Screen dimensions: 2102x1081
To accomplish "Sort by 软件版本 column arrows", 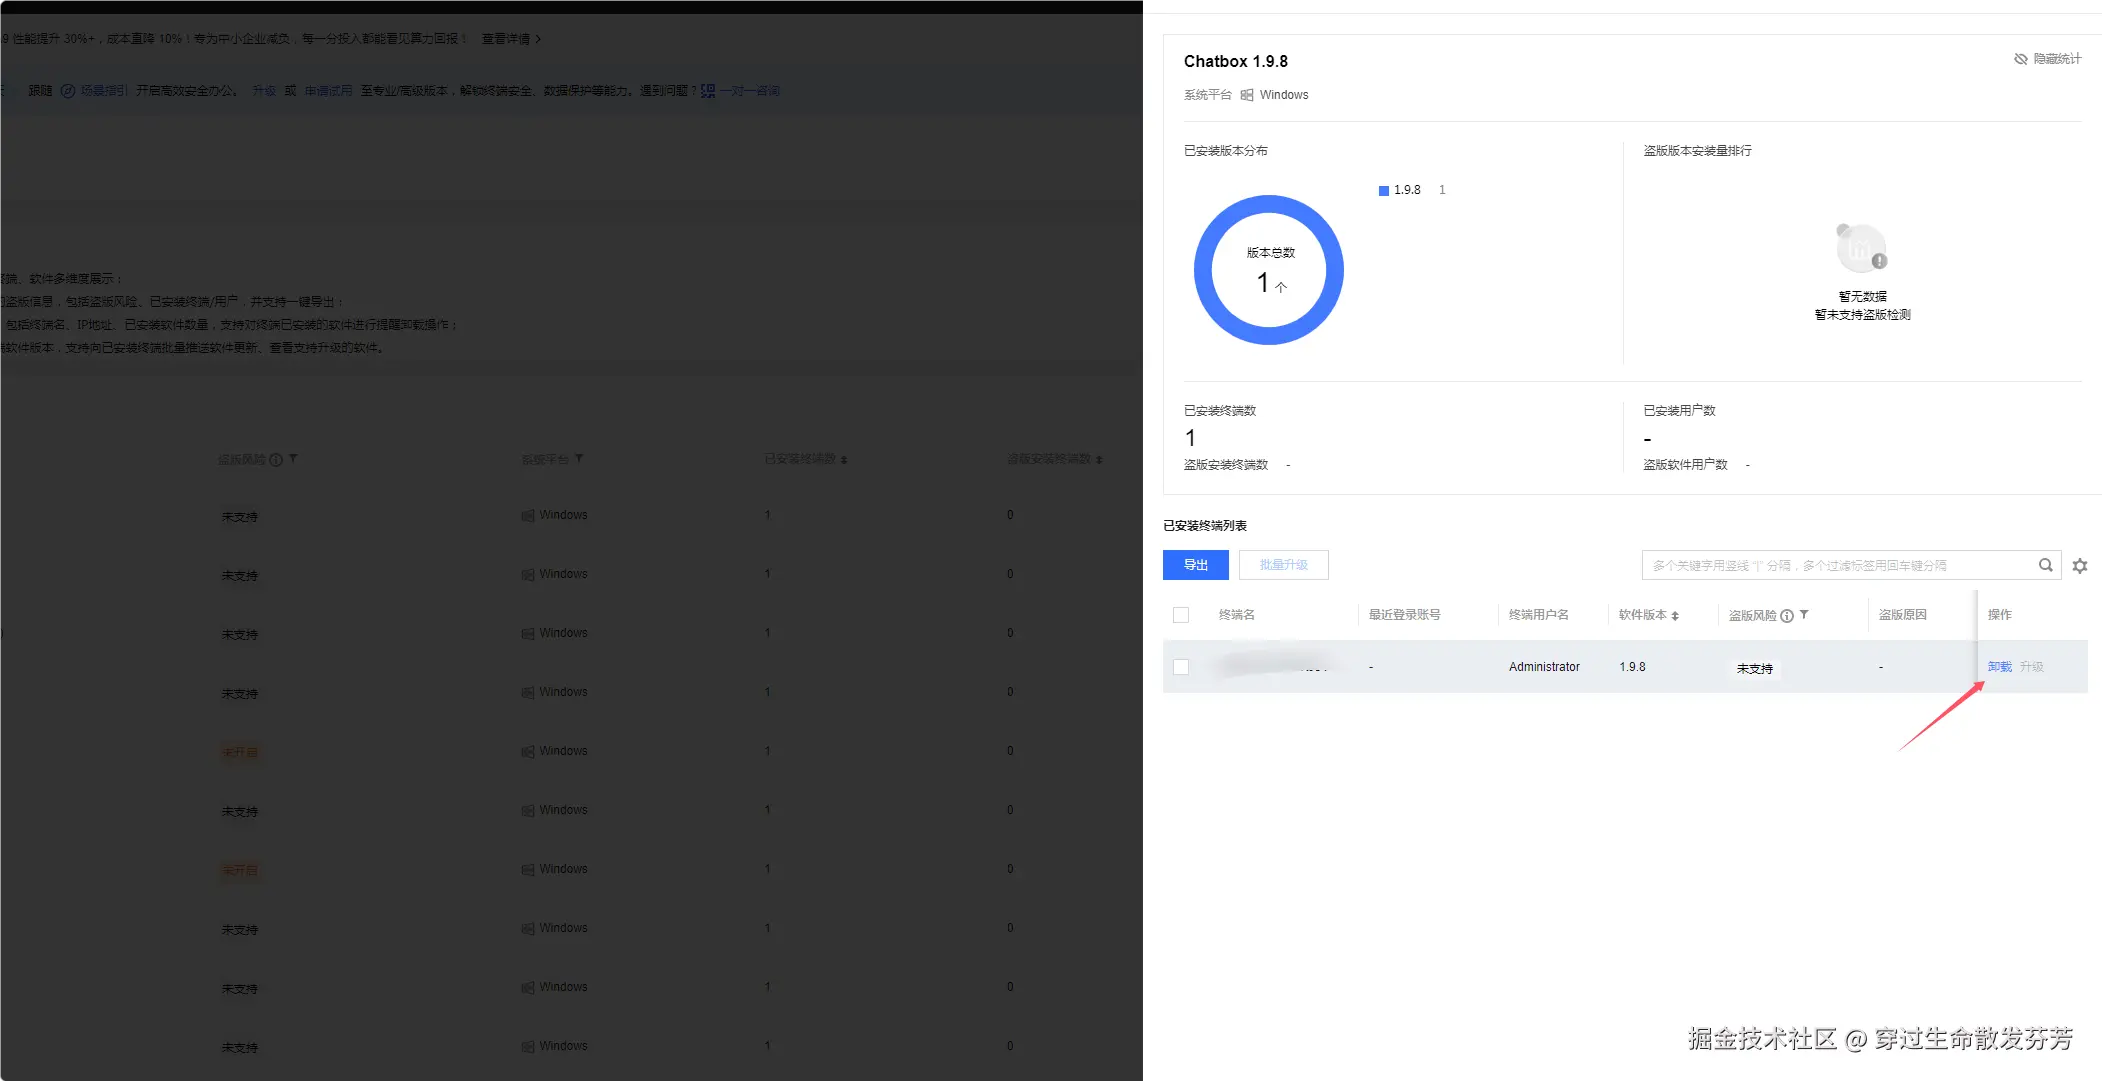I will tap(1675, 616).
